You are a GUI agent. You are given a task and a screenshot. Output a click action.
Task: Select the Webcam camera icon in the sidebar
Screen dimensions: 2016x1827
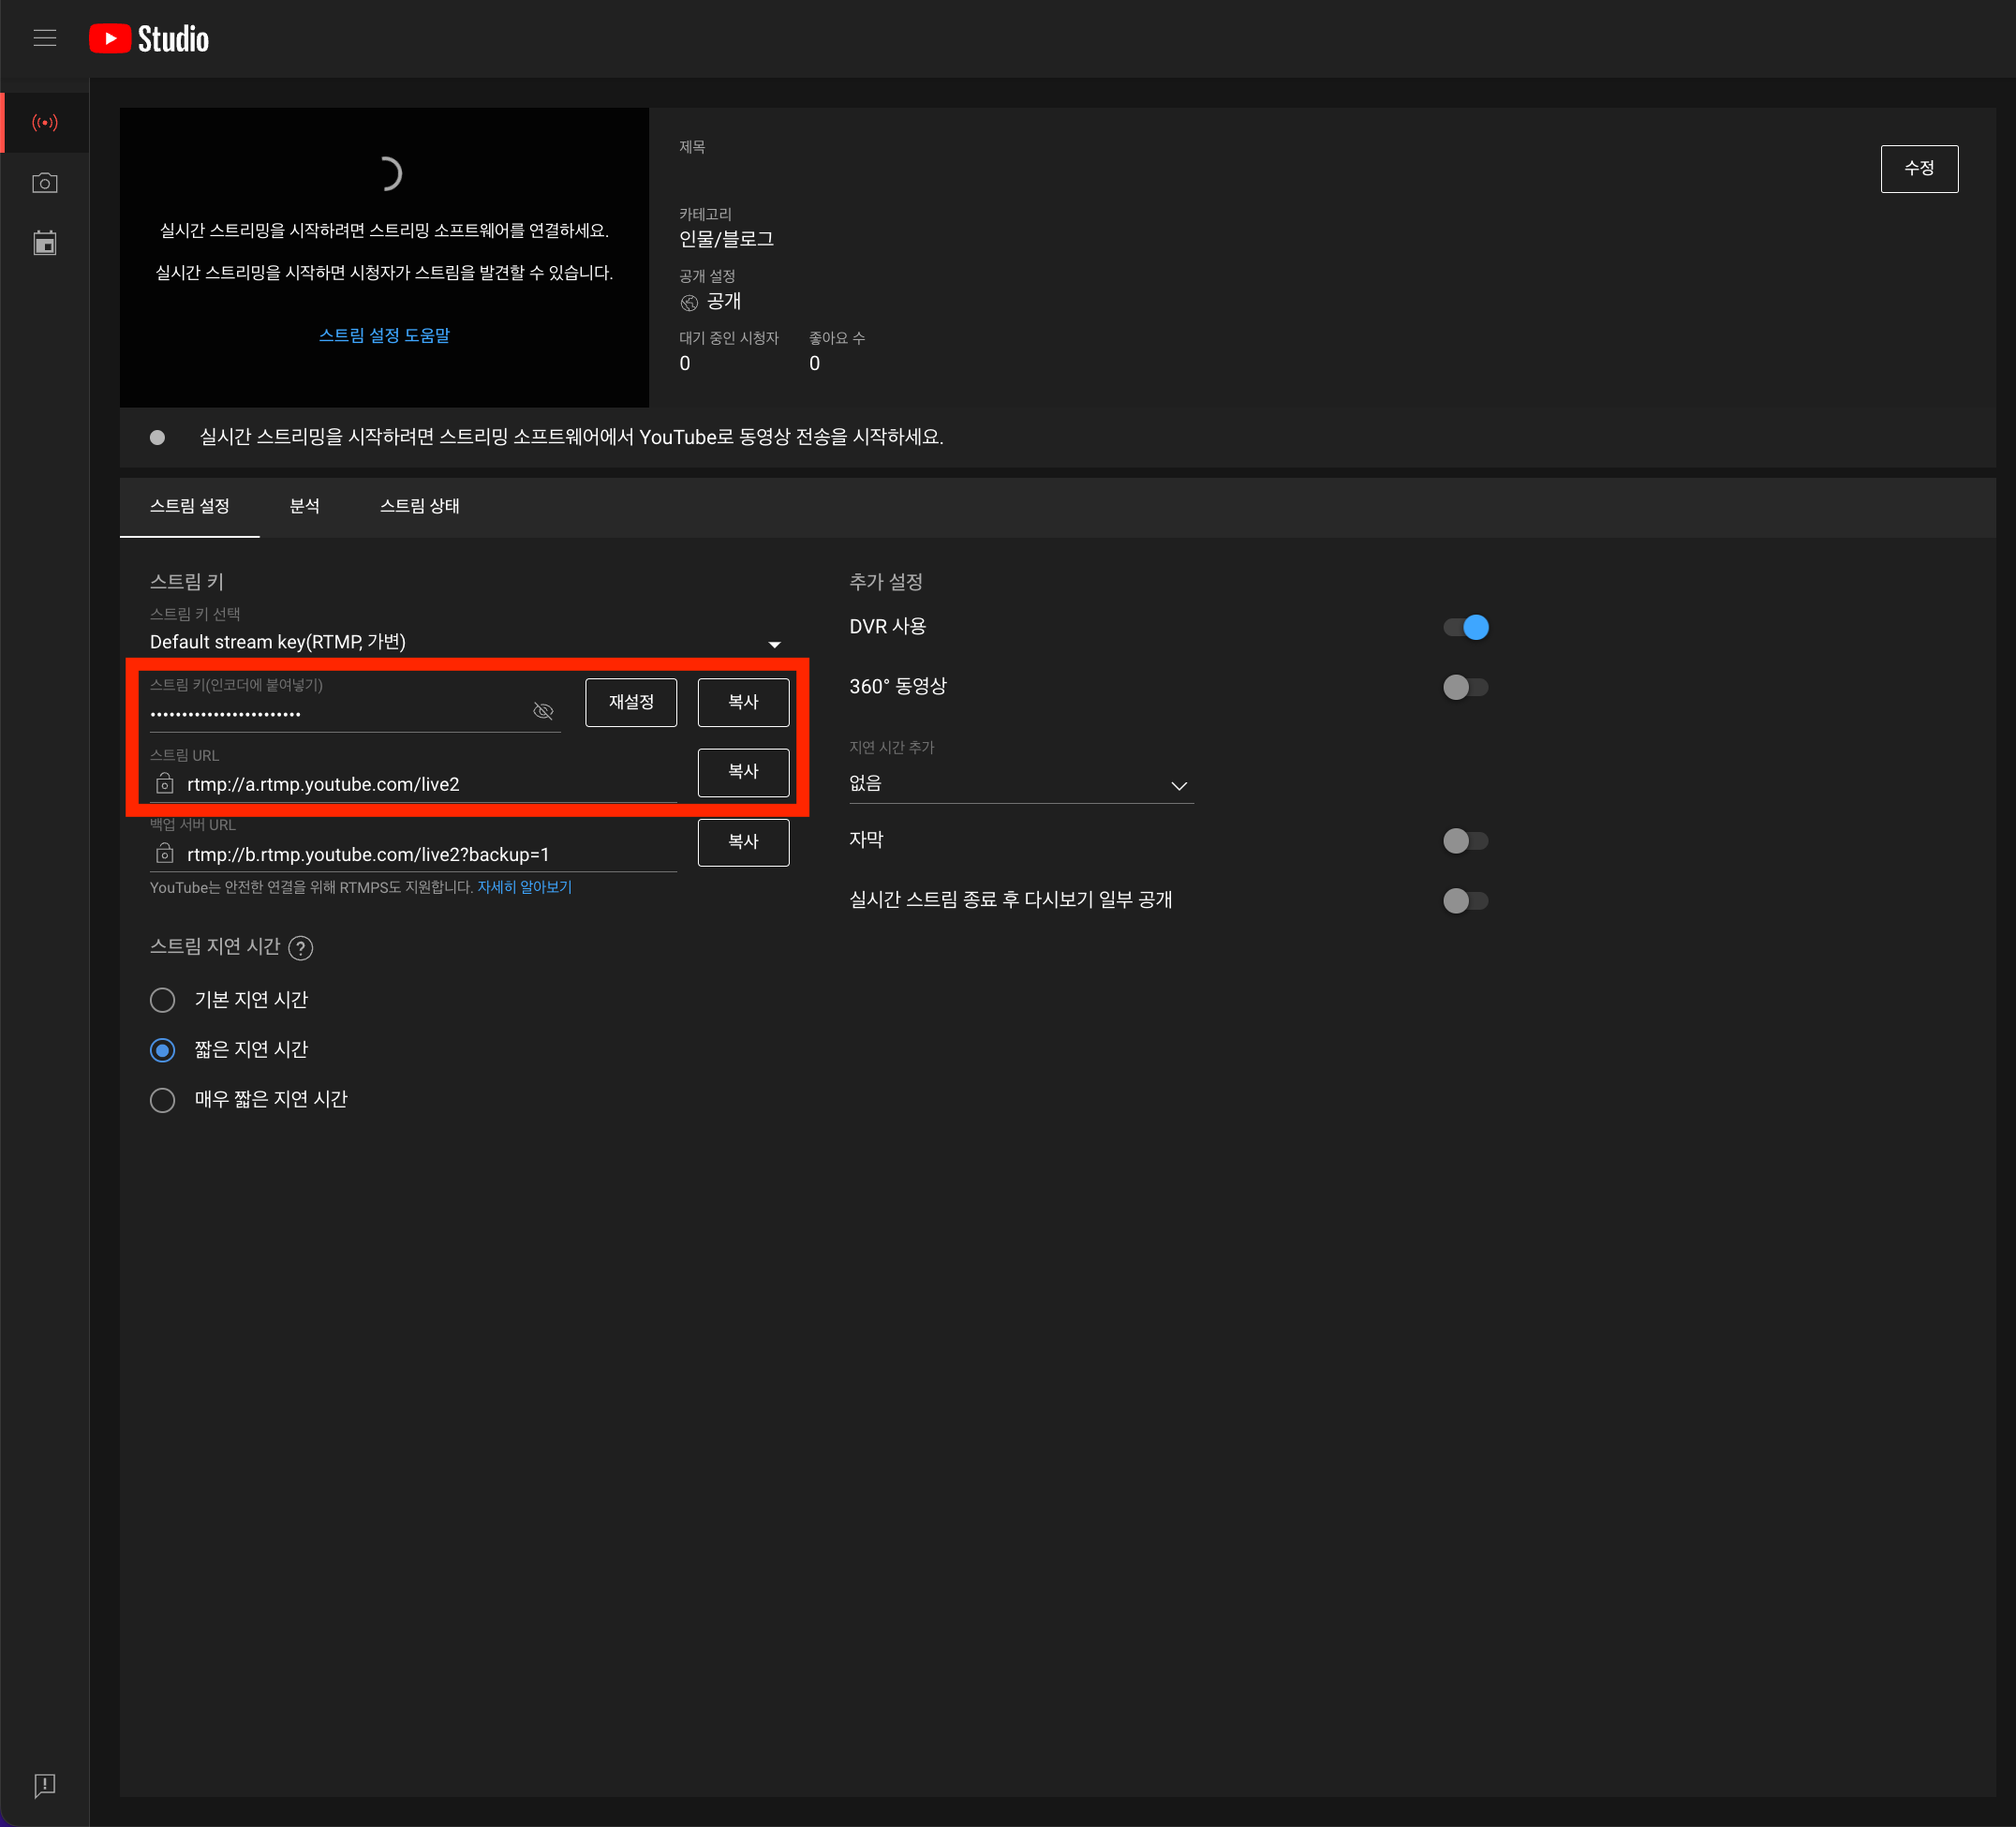[45, 183]
